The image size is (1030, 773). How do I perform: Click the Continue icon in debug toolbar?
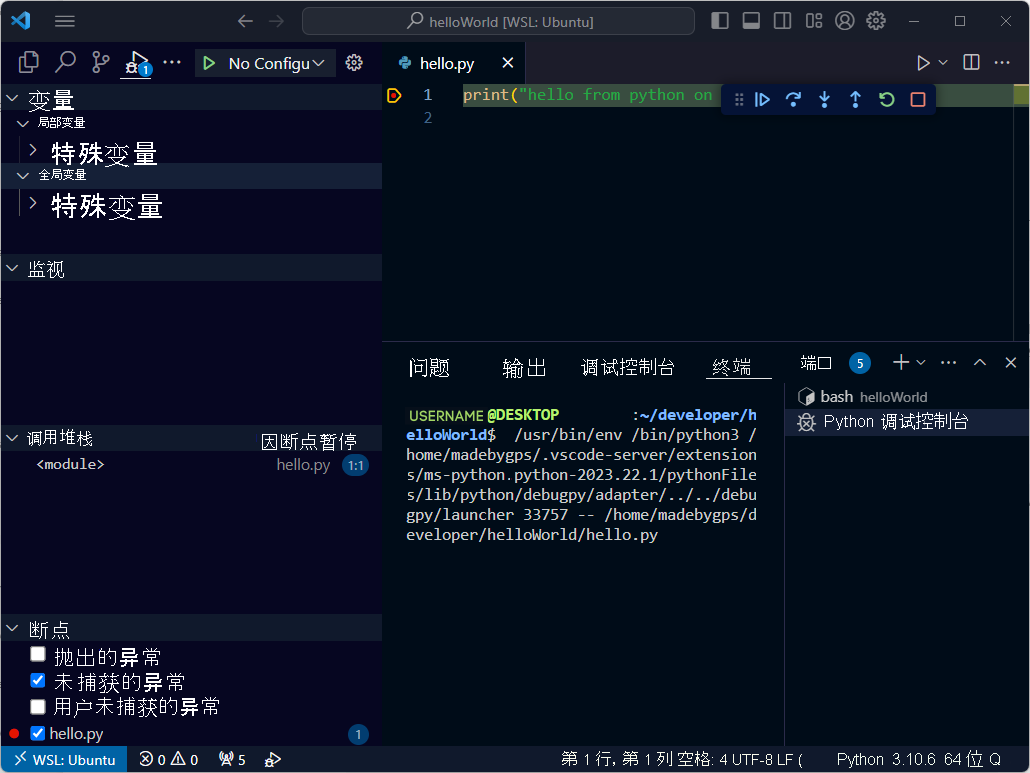click(763, 98)
